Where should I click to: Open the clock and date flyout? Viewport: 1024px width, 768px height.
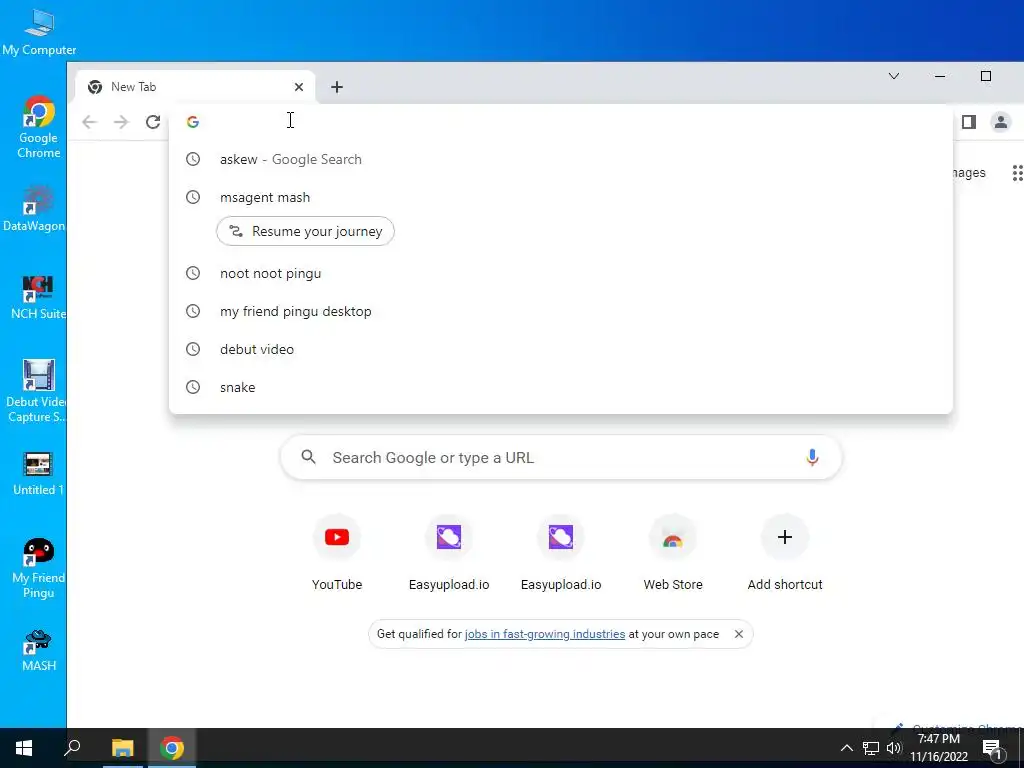tap(939, 748)
